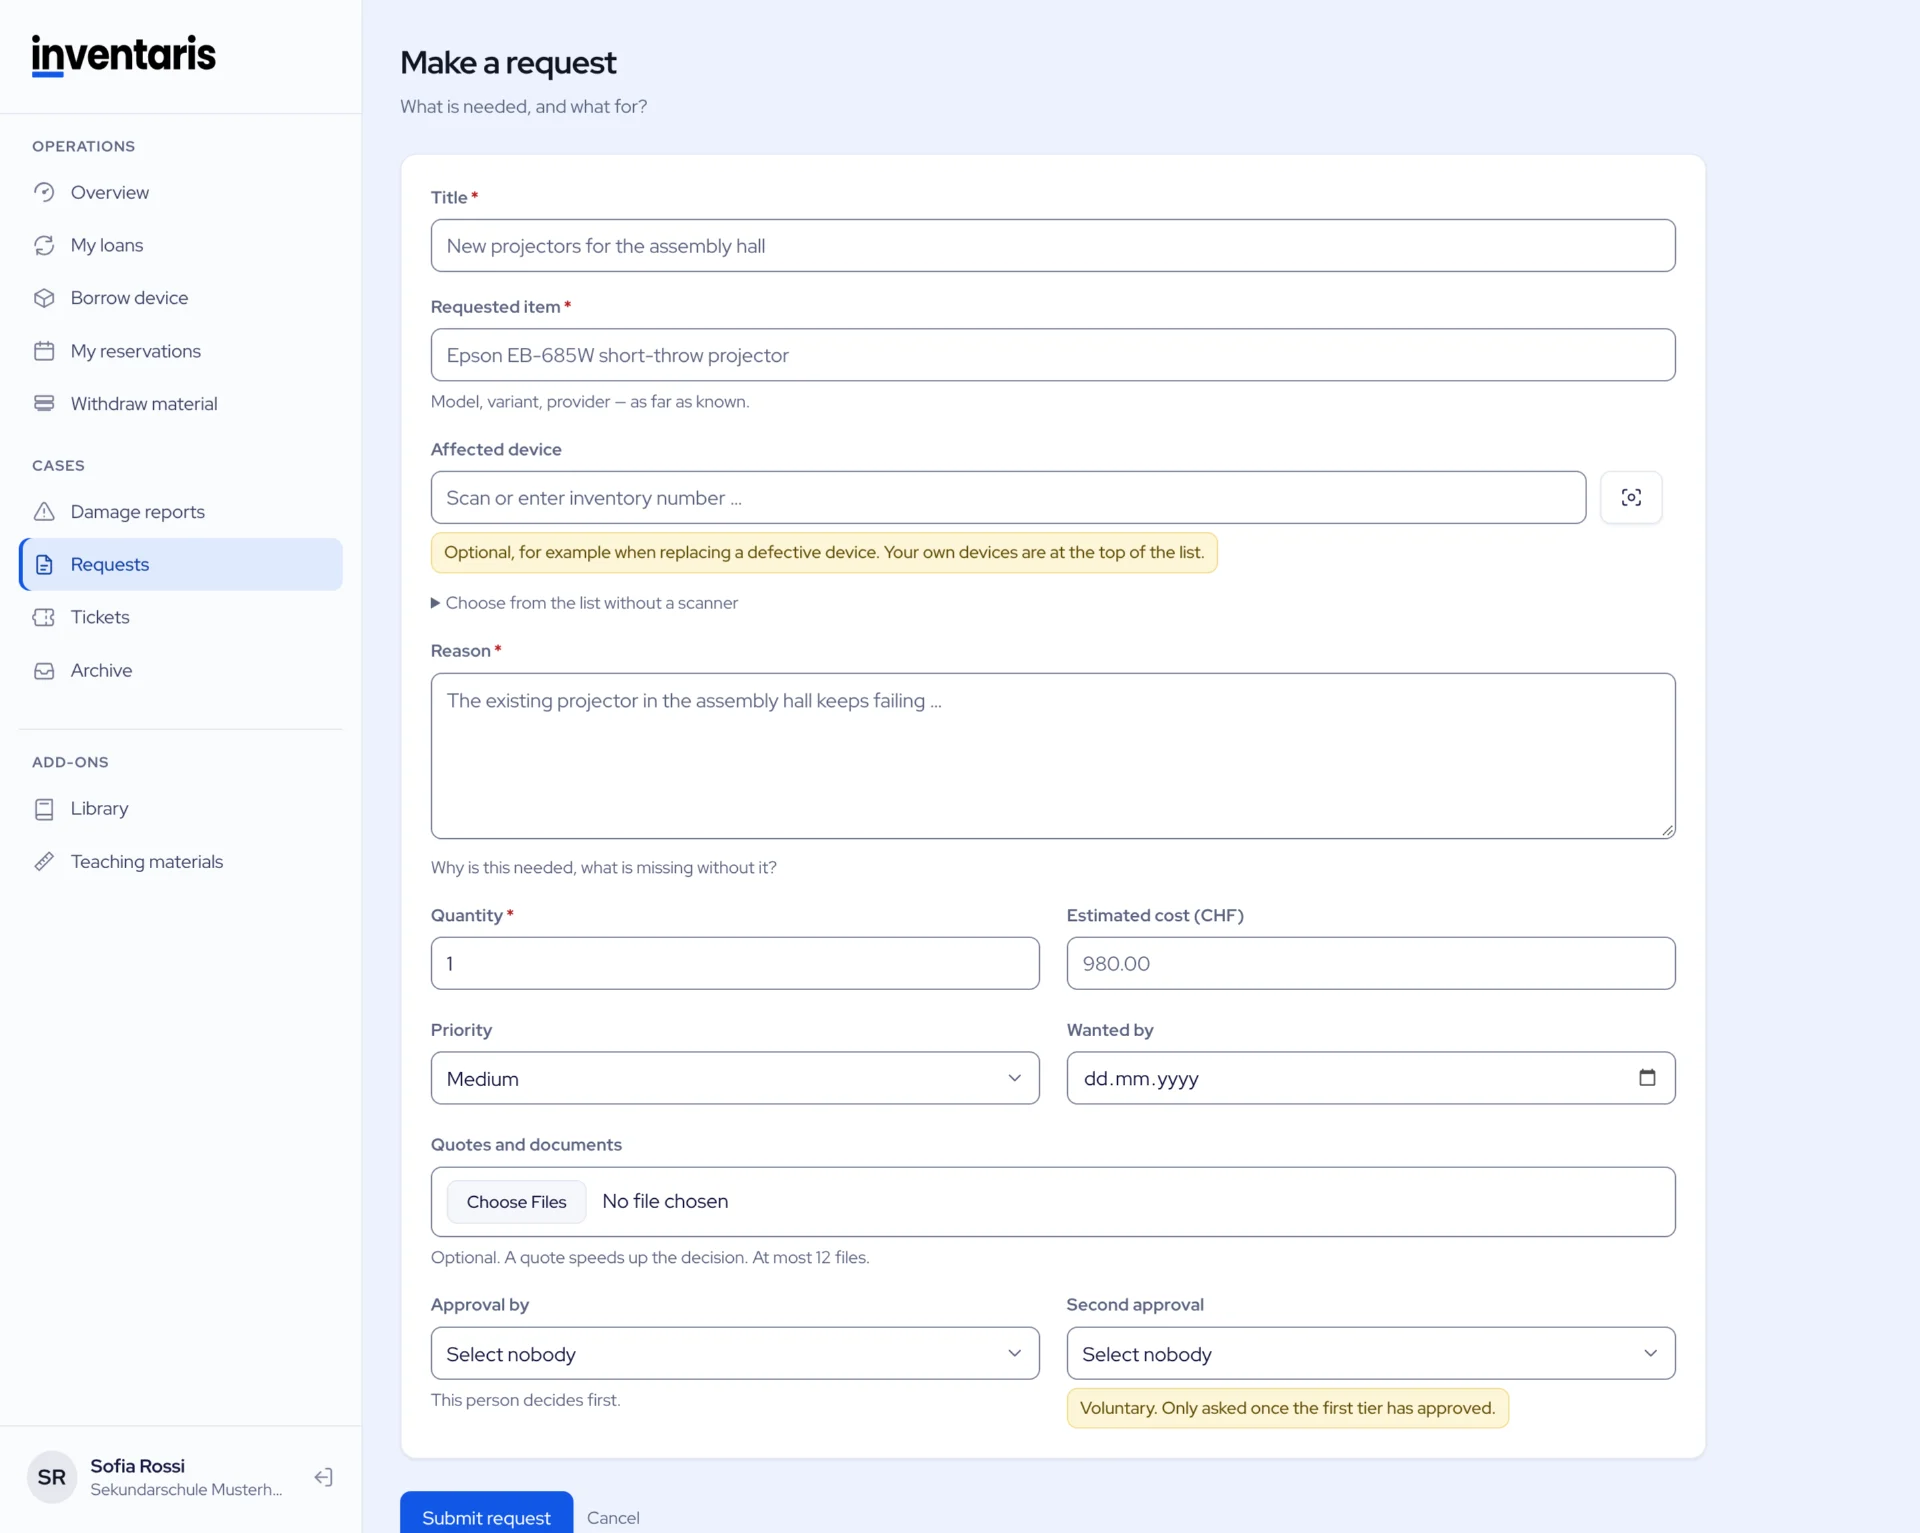Open the Approval by dropdown
Viewport: 1920px width, 1533px height.
coord(735,1353)
